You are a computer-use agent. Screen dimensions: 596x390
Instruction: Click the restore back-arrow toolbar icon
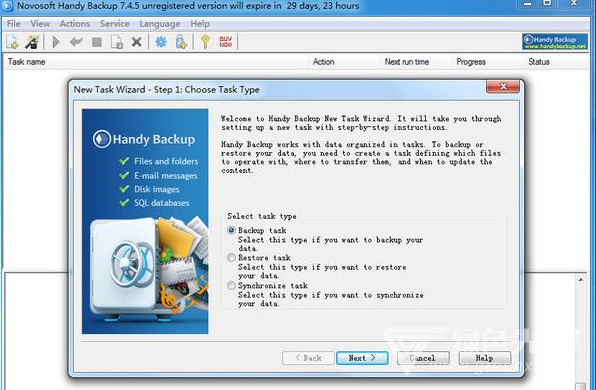(x=76, y=42)
